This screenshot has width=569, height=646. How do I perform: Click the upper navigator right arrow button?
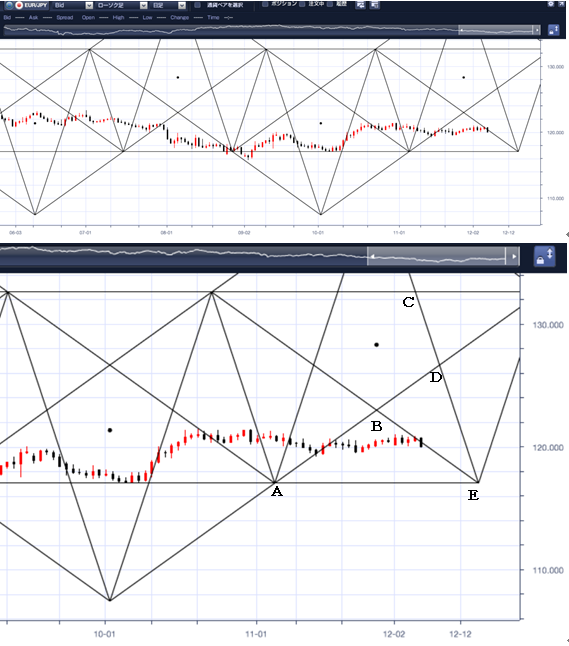coord(536,30)
